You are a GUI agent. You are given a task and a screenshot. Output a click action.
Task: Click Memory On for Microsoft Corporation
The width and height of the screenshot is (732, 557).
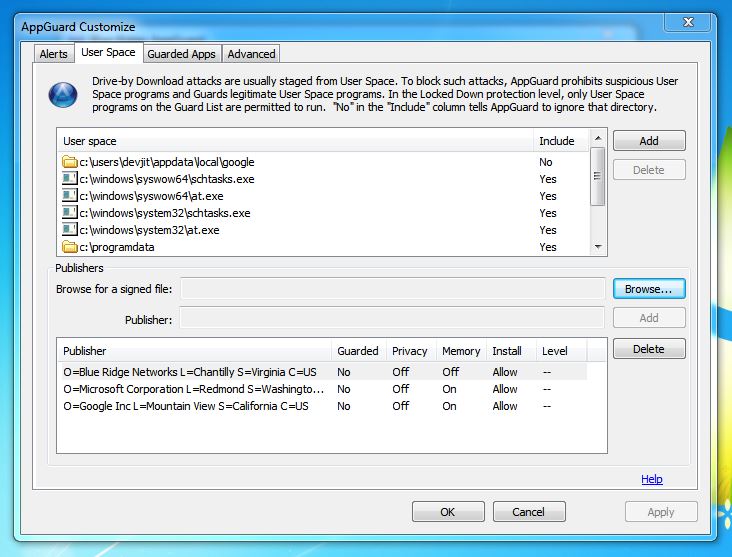[x=449, y=389]
